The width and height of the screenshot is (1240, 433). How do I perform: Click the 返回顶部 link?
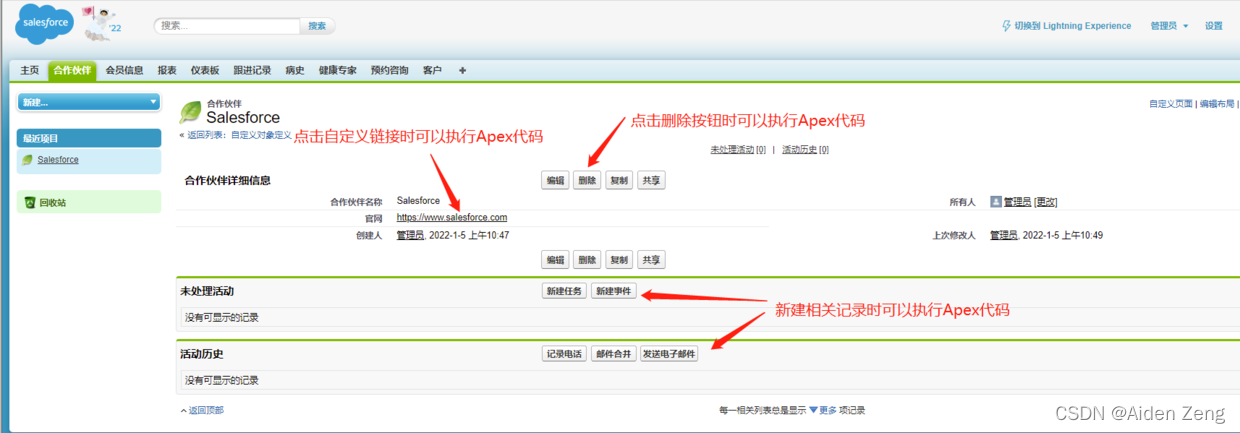click(206, 410)
